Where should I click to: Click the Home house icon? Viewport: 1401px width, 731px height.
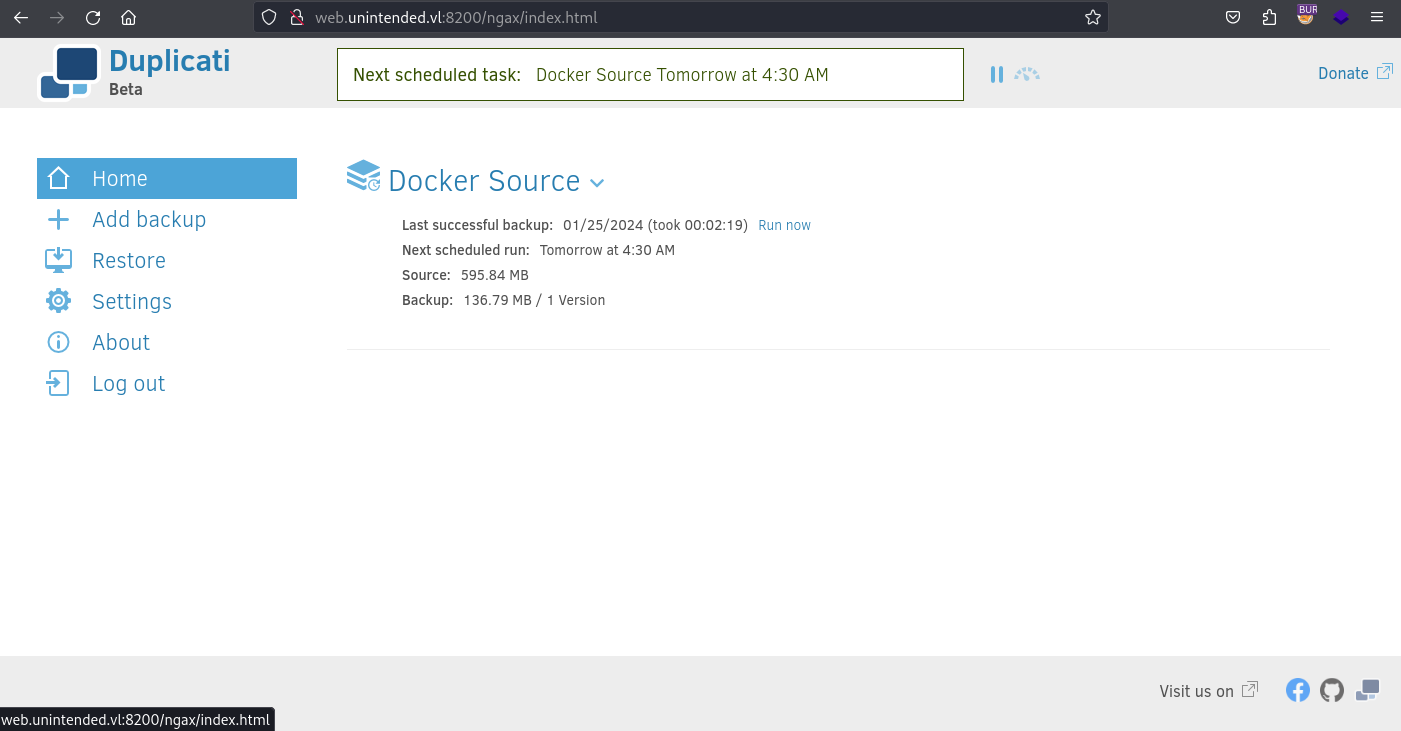click(x=59, y=178)
